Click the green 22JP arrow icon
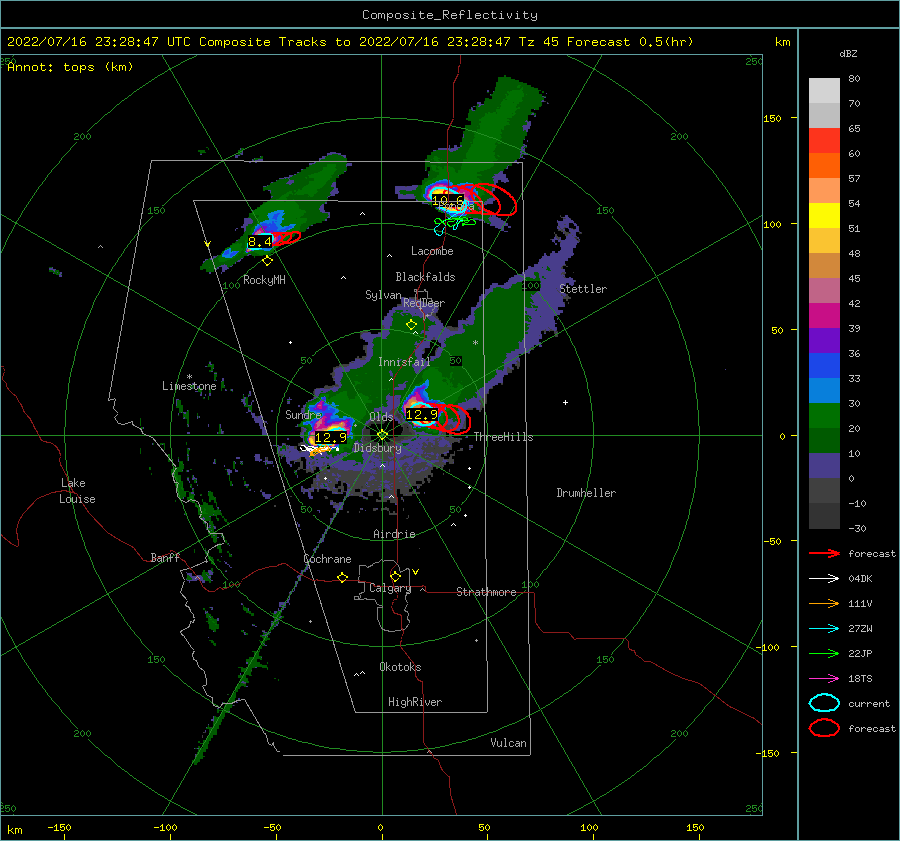Screen dimensions: 900x841 point(824,653)
